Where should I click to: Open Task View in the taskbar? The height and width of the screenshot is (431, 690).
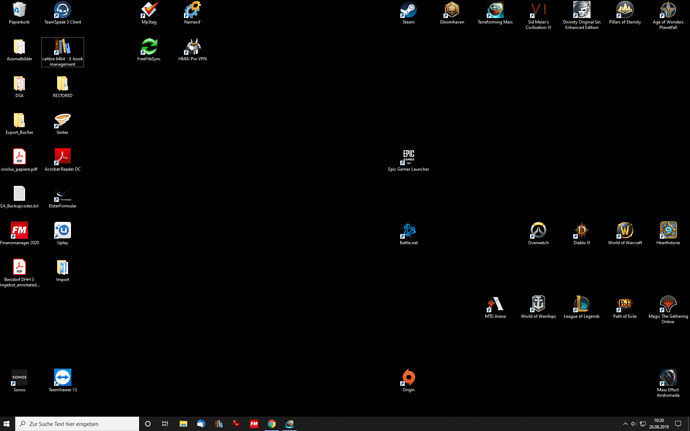coord(165,424)
